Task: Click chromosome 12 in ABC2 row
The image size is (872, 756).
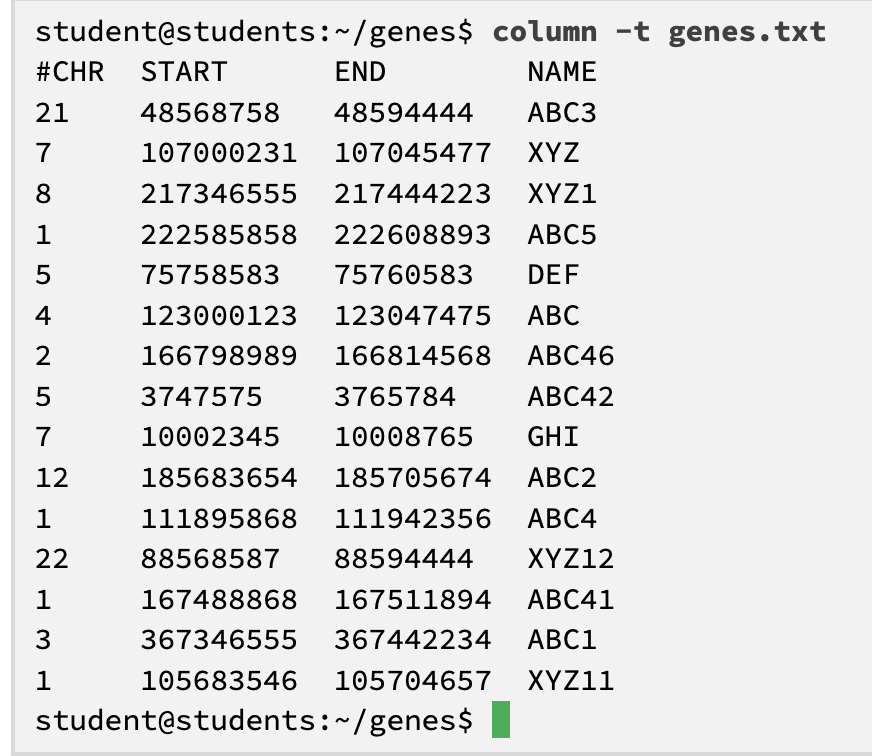Action: click(52, 478)
